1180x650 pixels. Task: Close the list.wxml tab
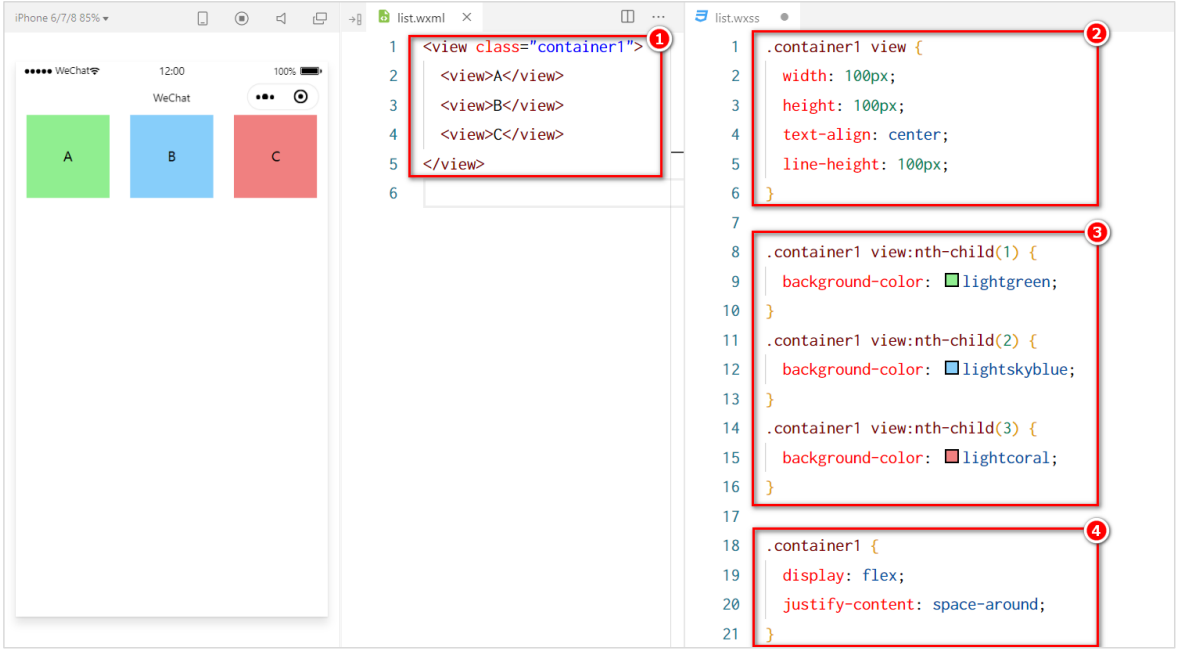click(x=467, y=17)
